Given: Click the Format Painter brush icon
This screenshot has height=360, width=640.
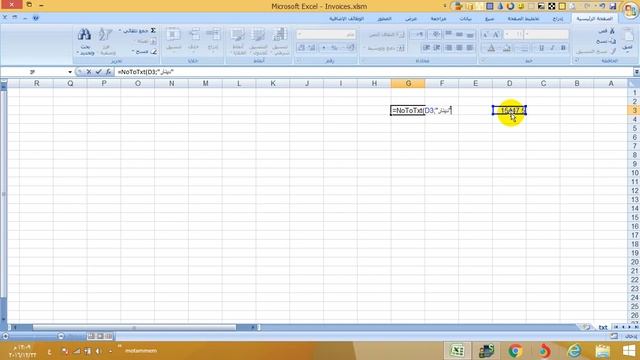Looking at the screenshot, I should (x=613, y=51).
